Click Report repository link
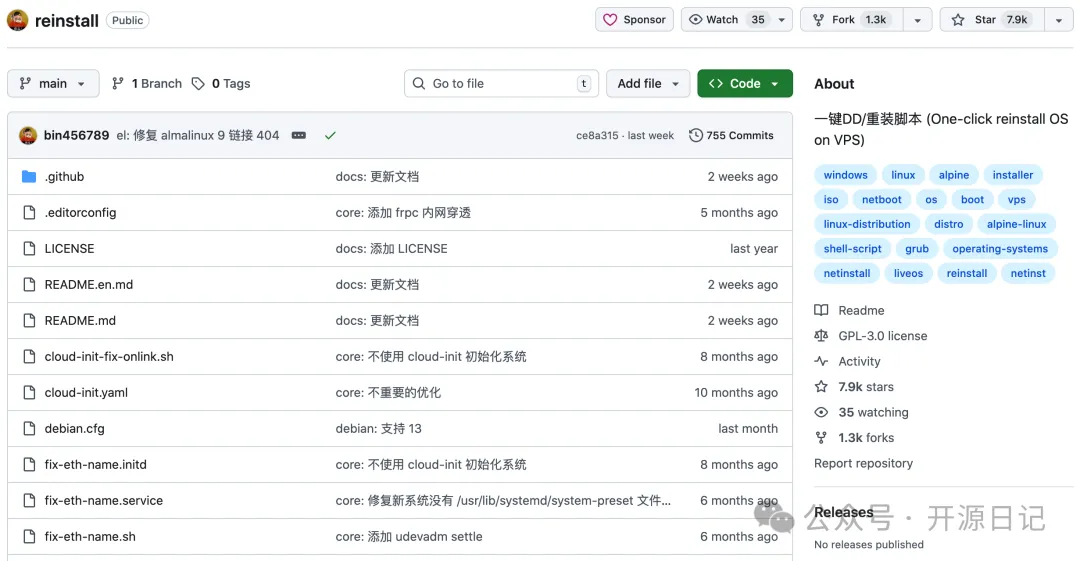This screenshot has height=561, width=1080. [x=863, y=463]
